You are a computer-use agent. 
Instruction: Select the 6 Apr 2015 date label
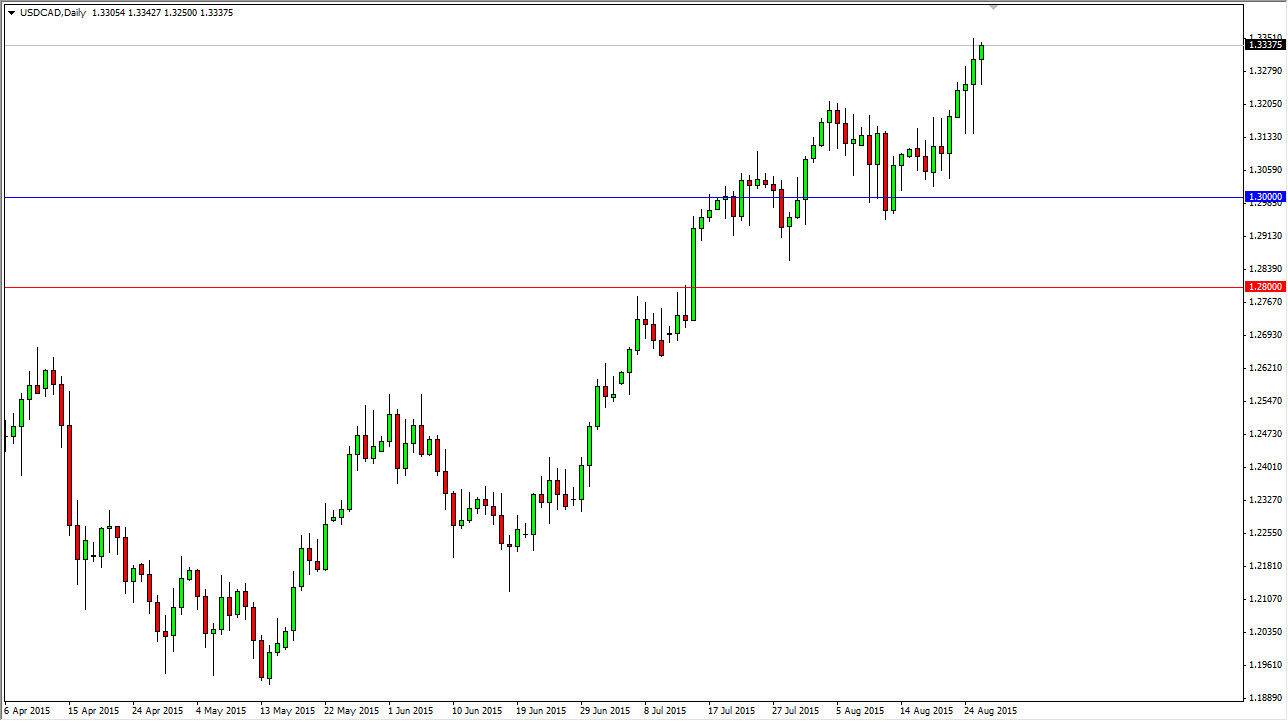(x=28, y=710)
